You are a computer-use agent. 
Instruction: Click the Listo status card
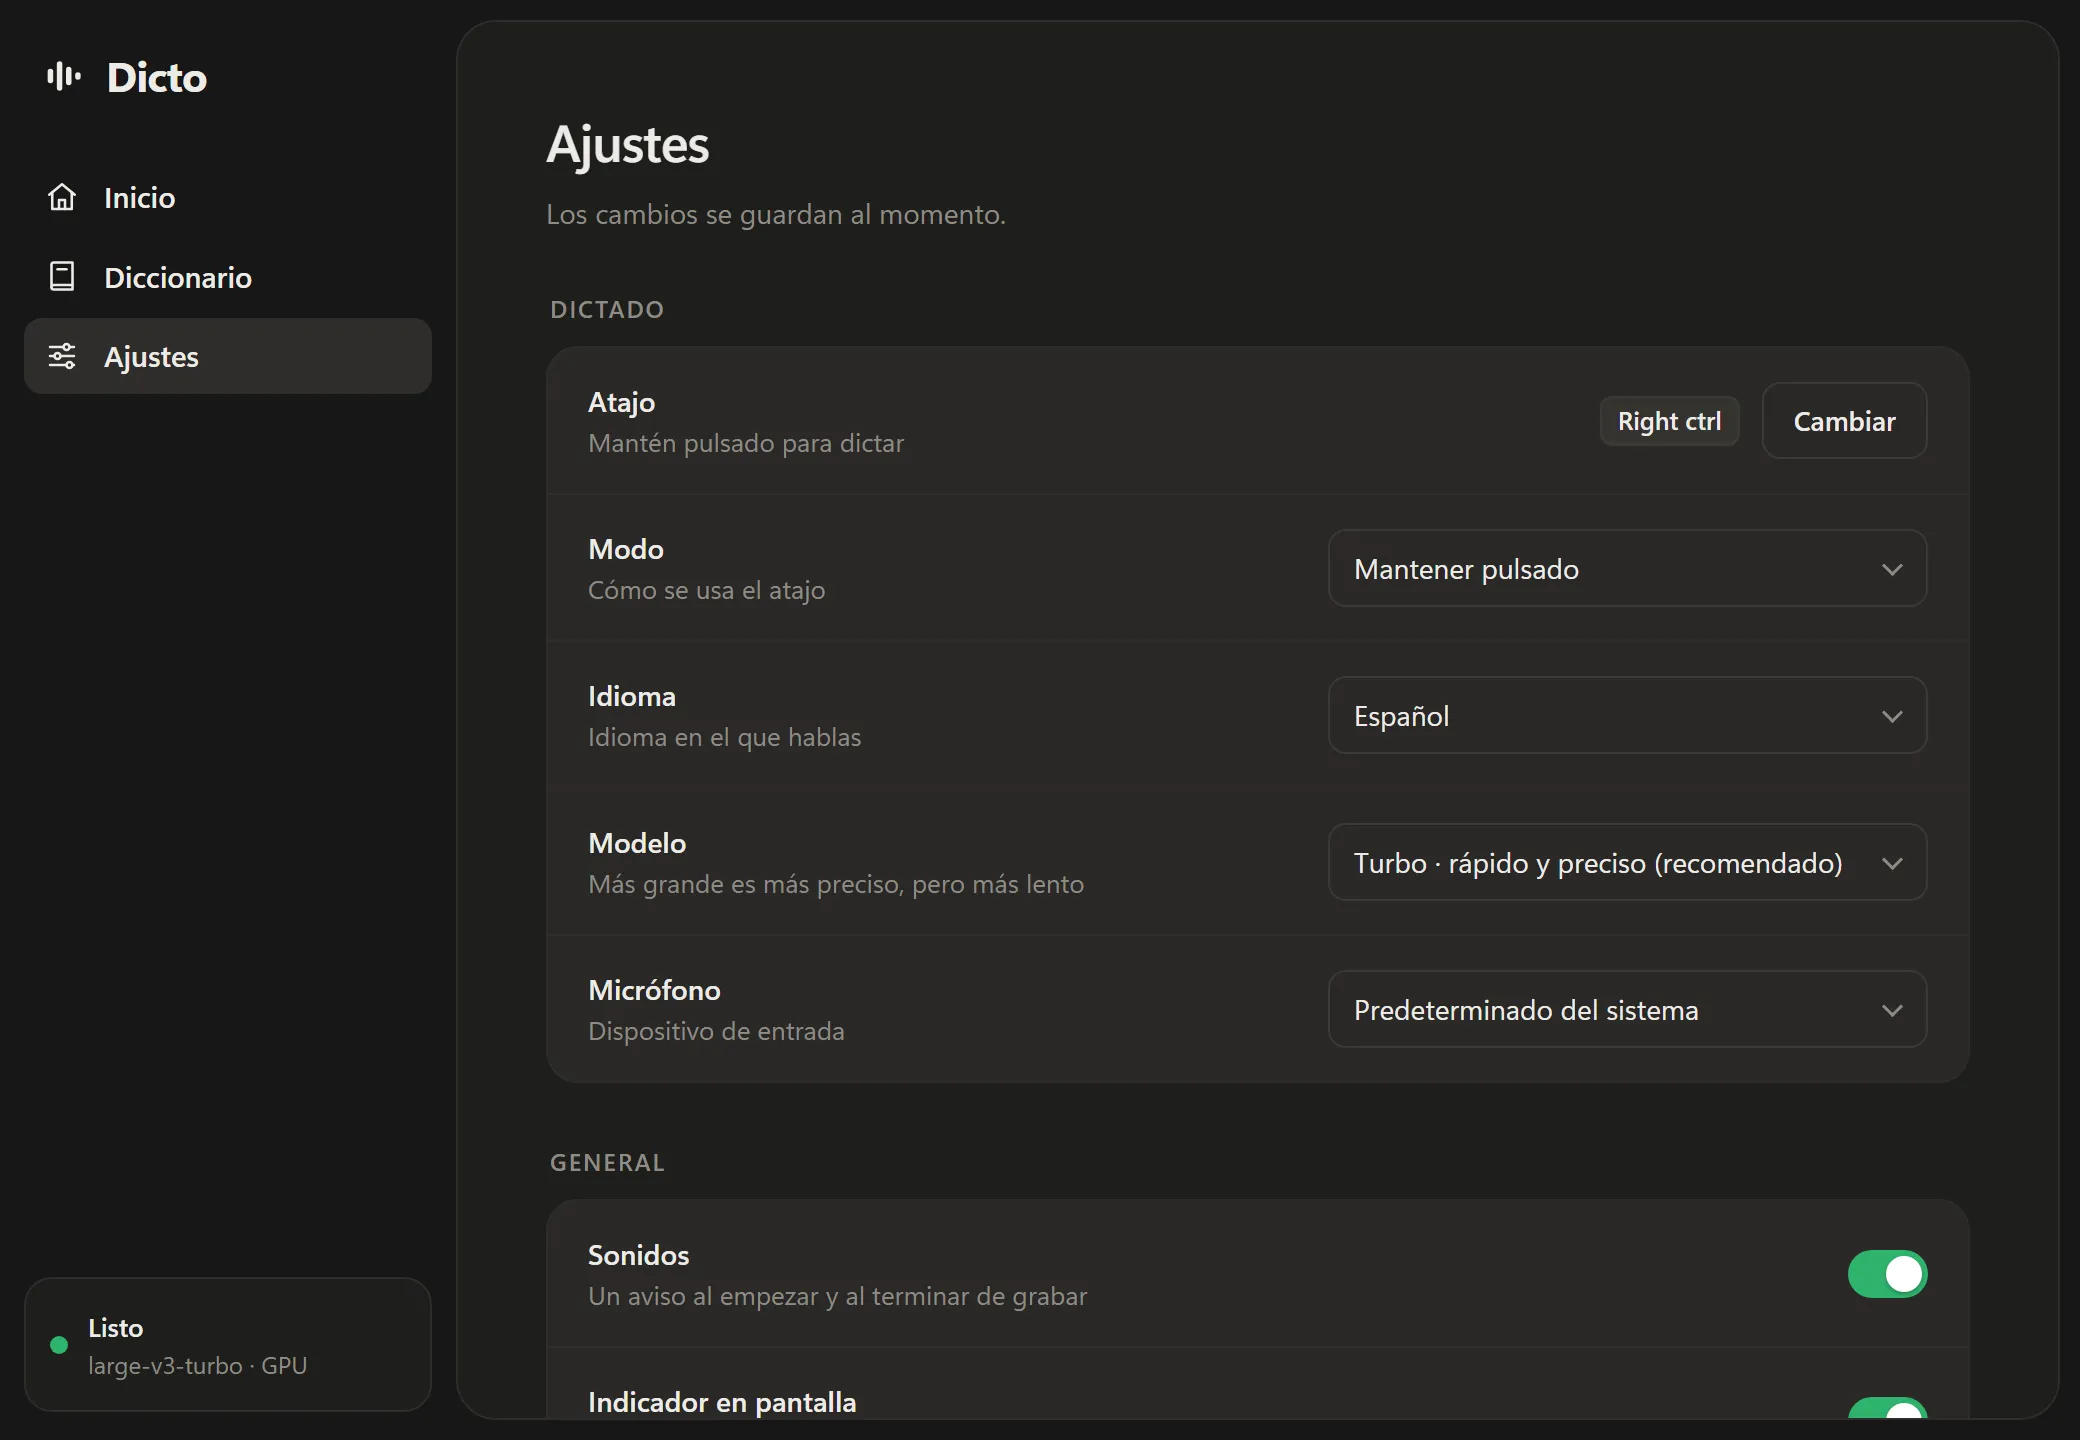(x=228, y=1344)
